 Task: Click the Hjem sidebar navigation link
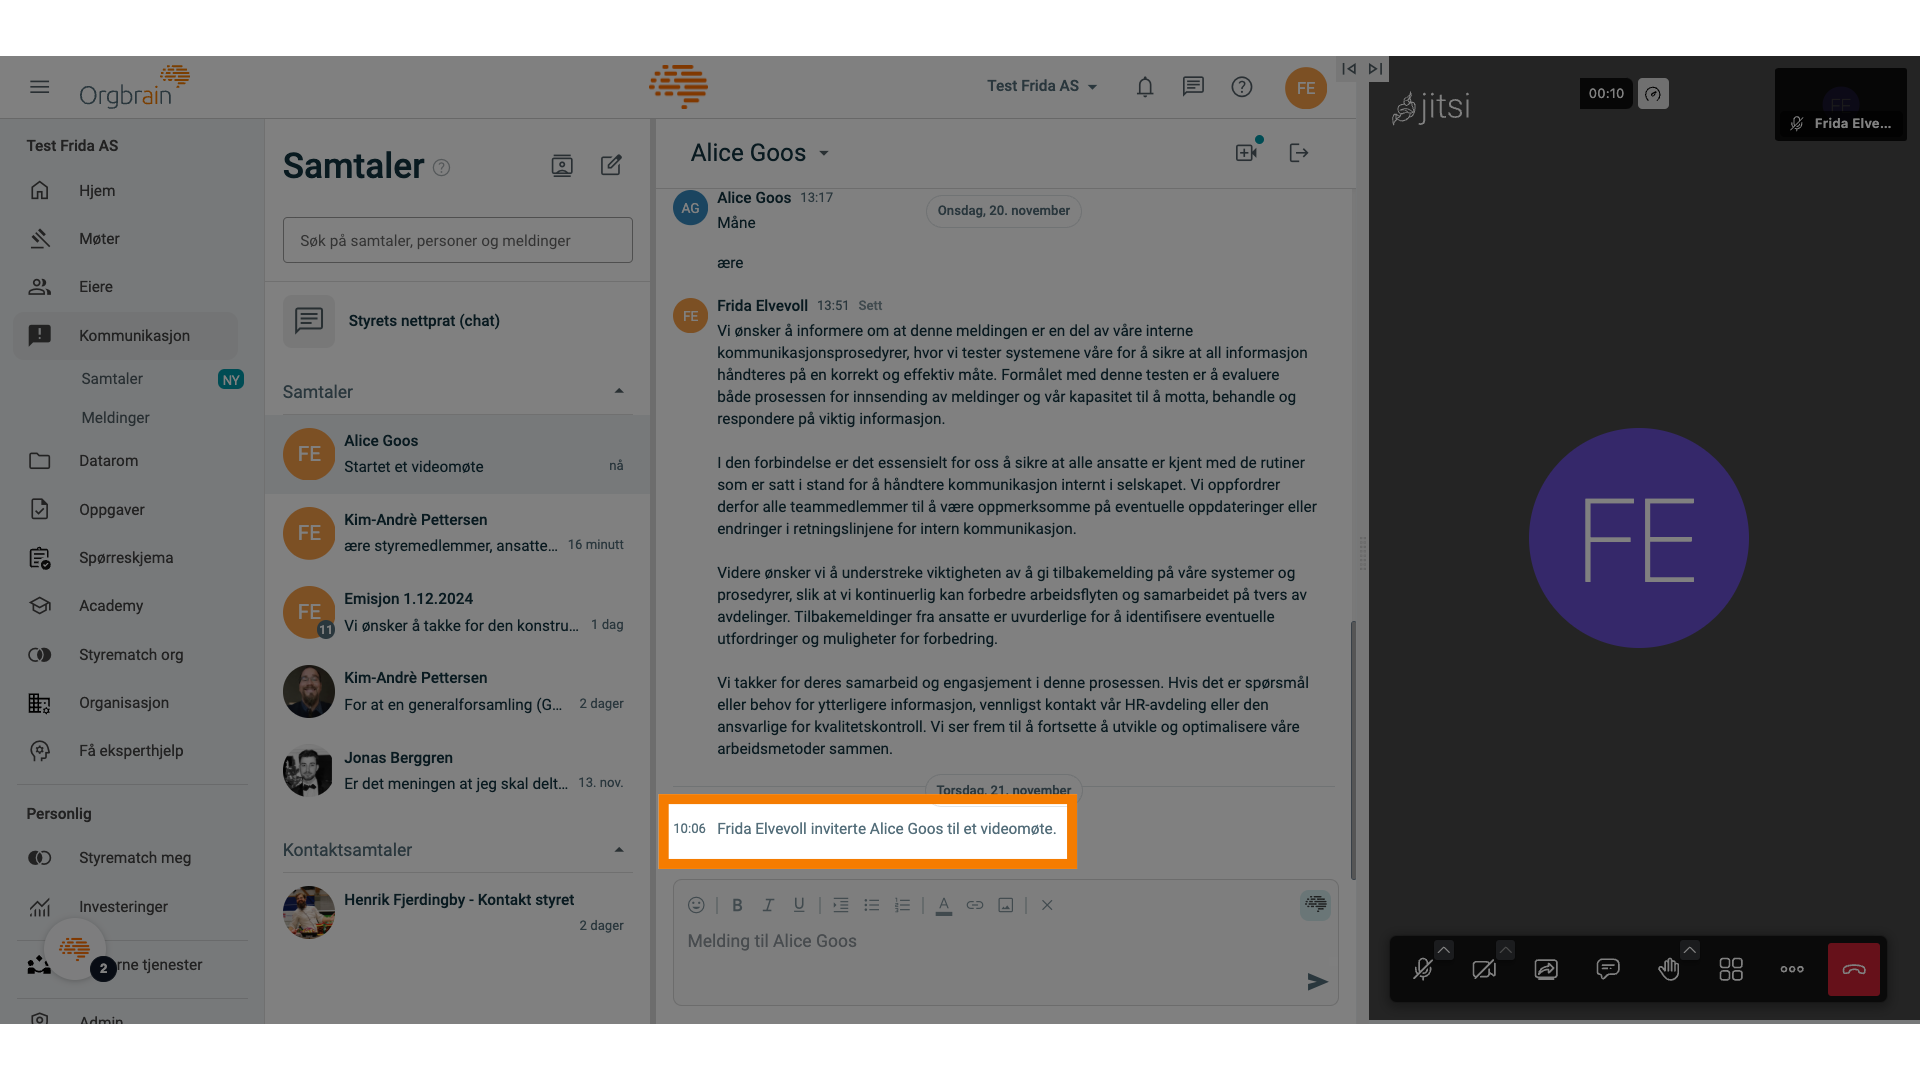[96, 190]
